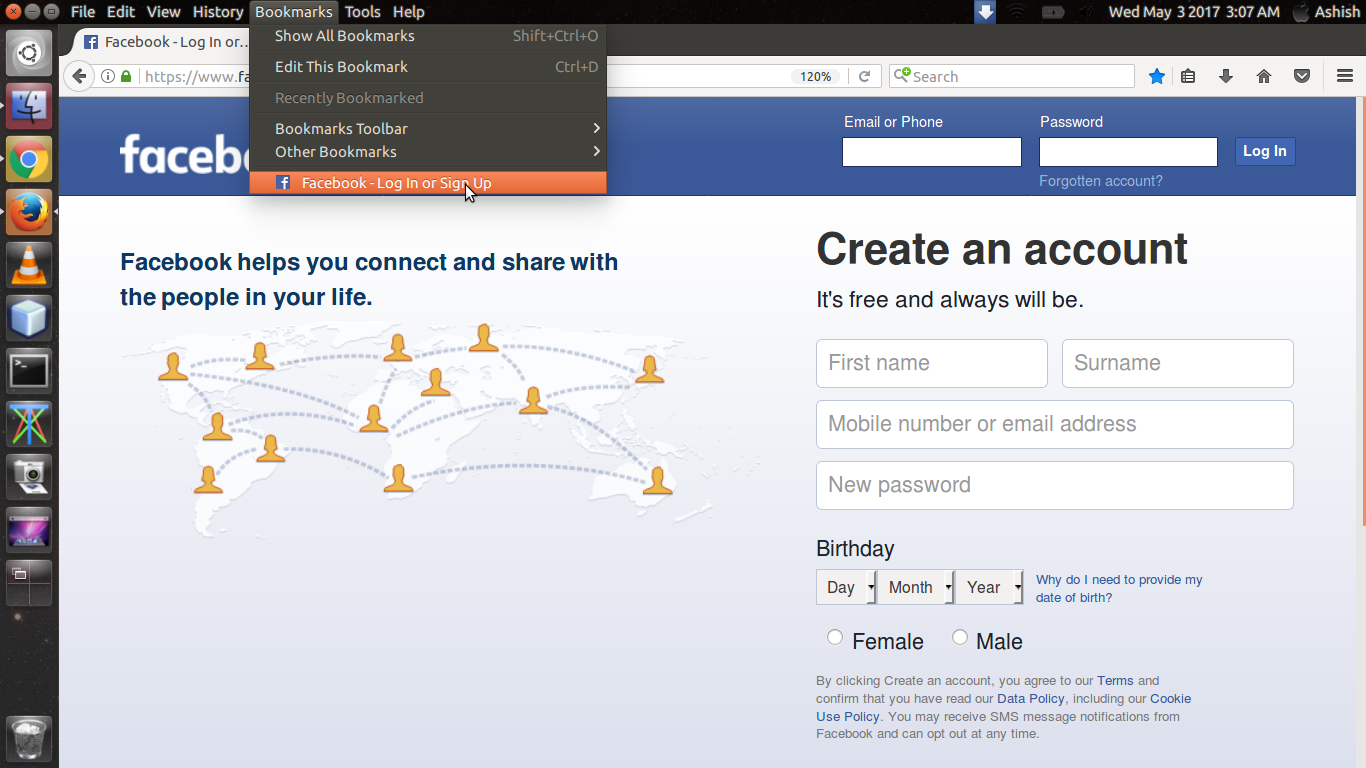Click the Mobile number or email address field

(x=1055, y=424)
